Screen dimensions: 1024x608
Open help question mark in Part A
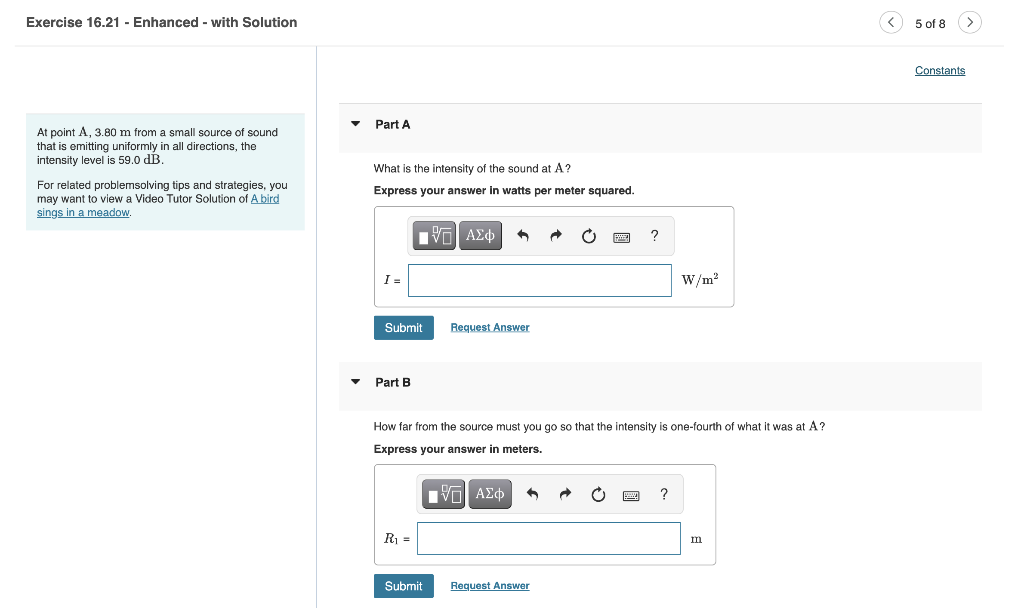point(654,236)
